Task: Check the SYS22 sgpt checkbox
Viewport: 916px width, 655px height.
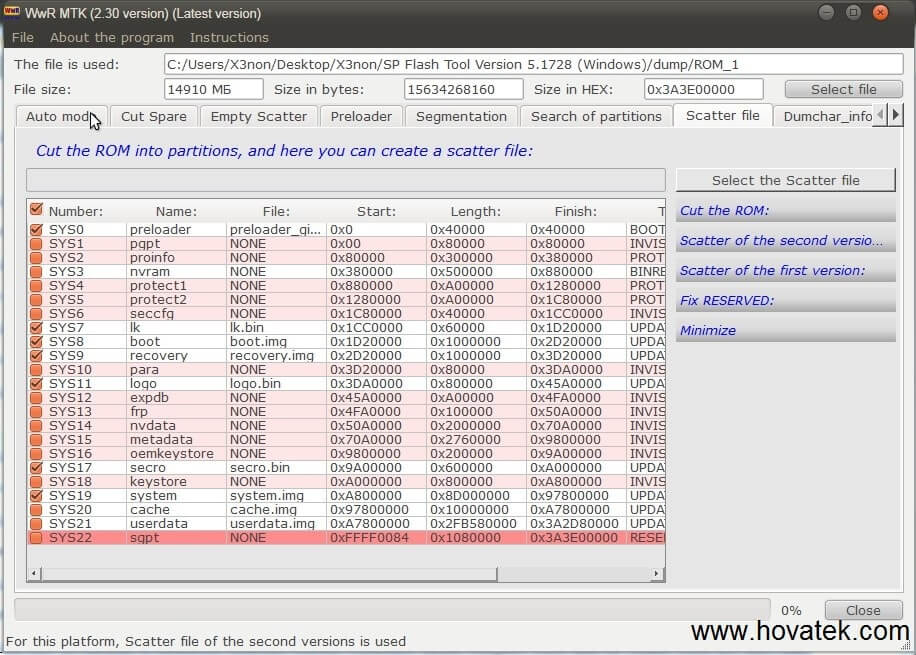Action: coord(36,538)
